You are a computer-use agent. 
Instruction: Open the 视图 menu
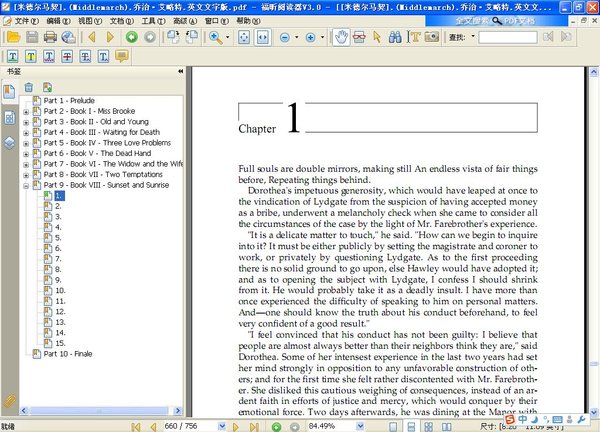coord(90,21)
